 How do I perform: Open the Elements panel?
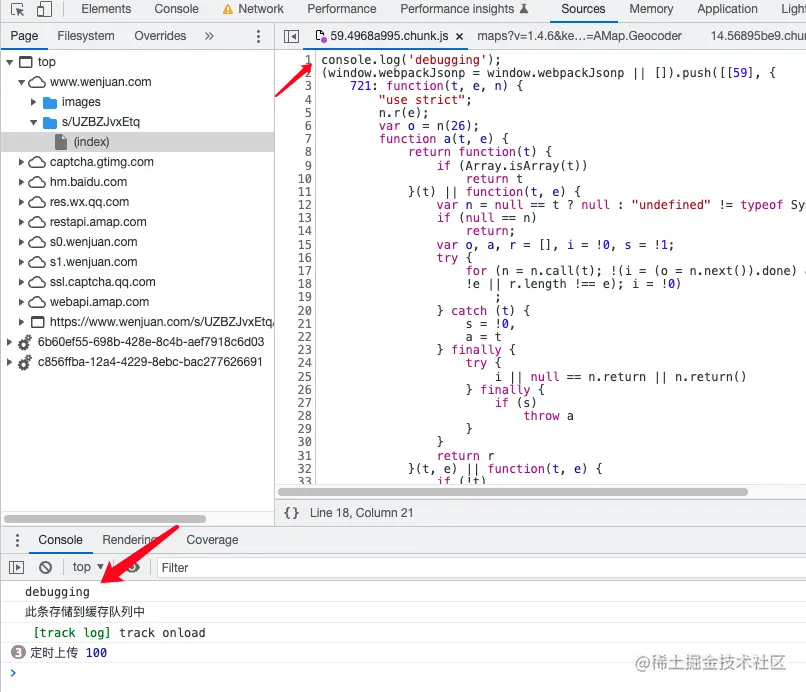click(105, 9)
